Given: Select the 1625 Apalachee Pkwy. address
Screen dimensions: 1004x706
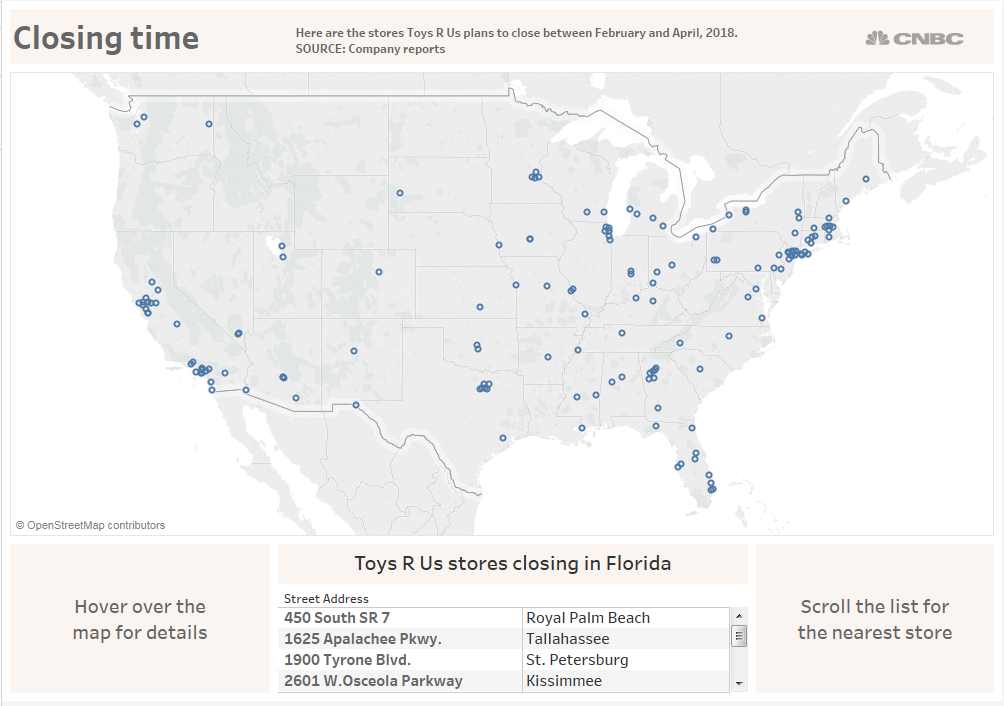Looking at the screenshot, I should 362,639.
